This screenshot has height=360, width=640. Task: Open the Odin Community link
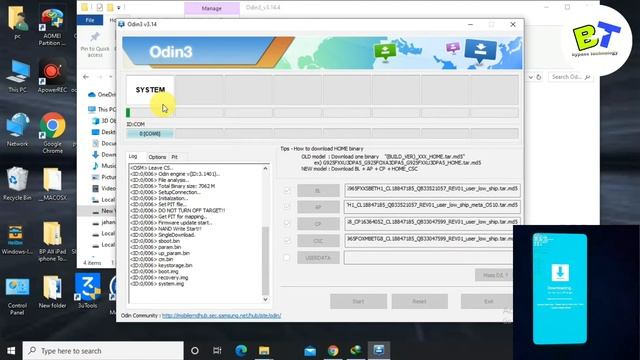pyautogui.click(x=222, y=316)
